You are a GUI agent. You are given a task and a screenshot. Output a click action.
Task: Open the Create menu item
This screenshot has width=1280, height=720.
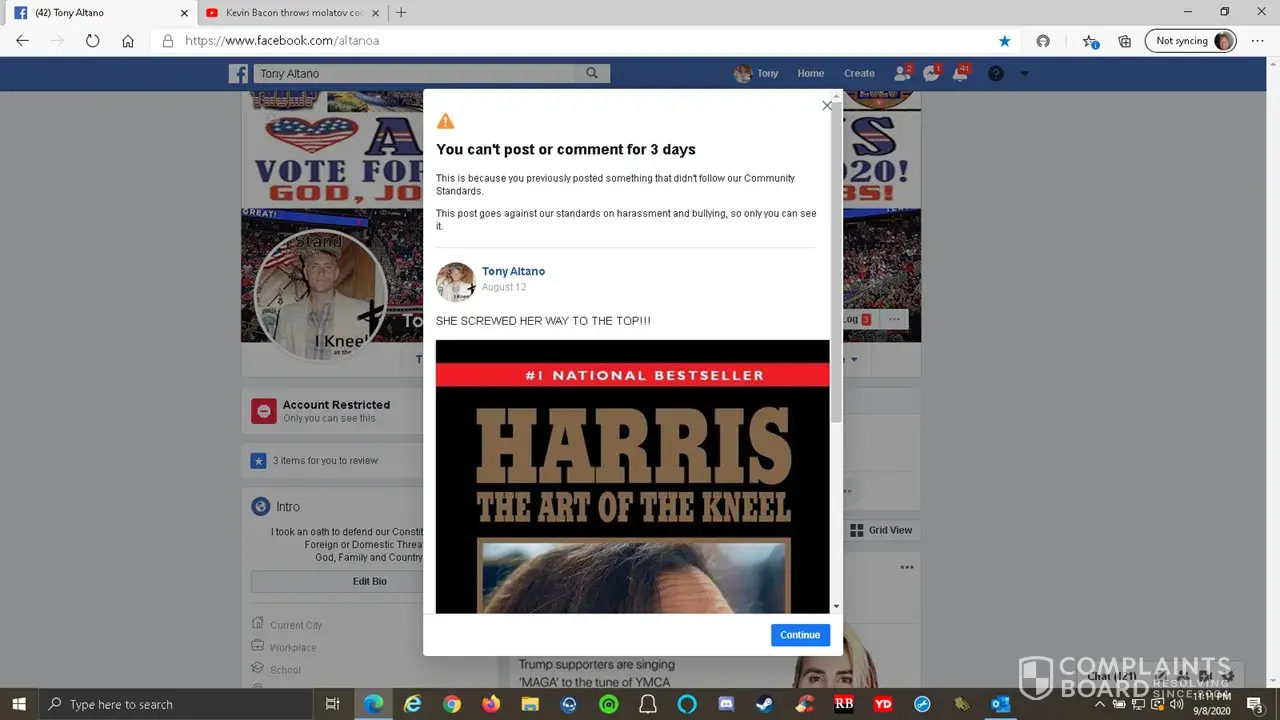coord(859,73)
